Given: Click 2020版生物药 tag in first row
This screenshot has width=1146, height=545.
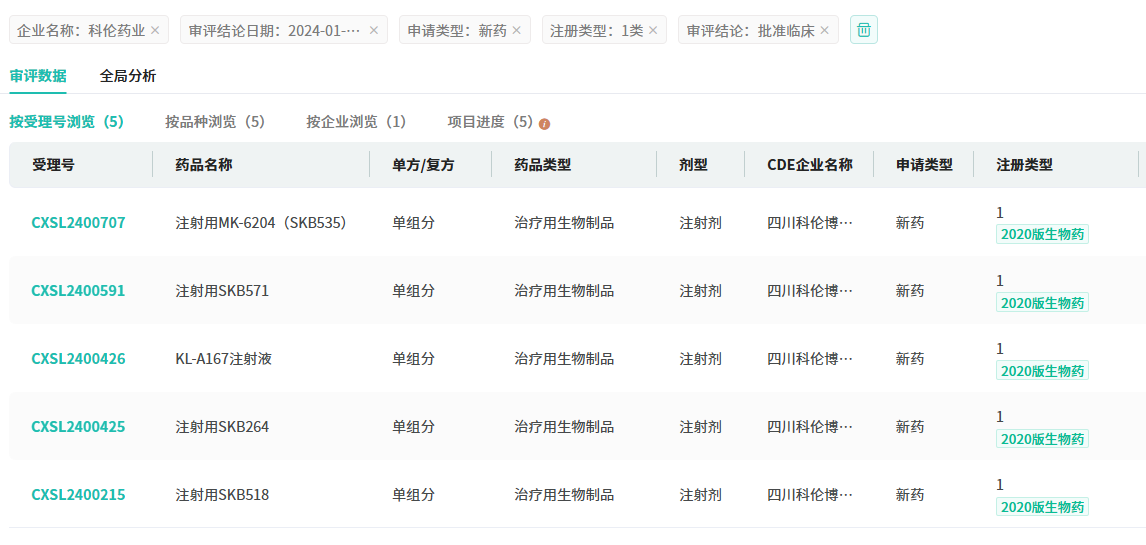Looking at the screenshot, I should tap(1042, 235).
